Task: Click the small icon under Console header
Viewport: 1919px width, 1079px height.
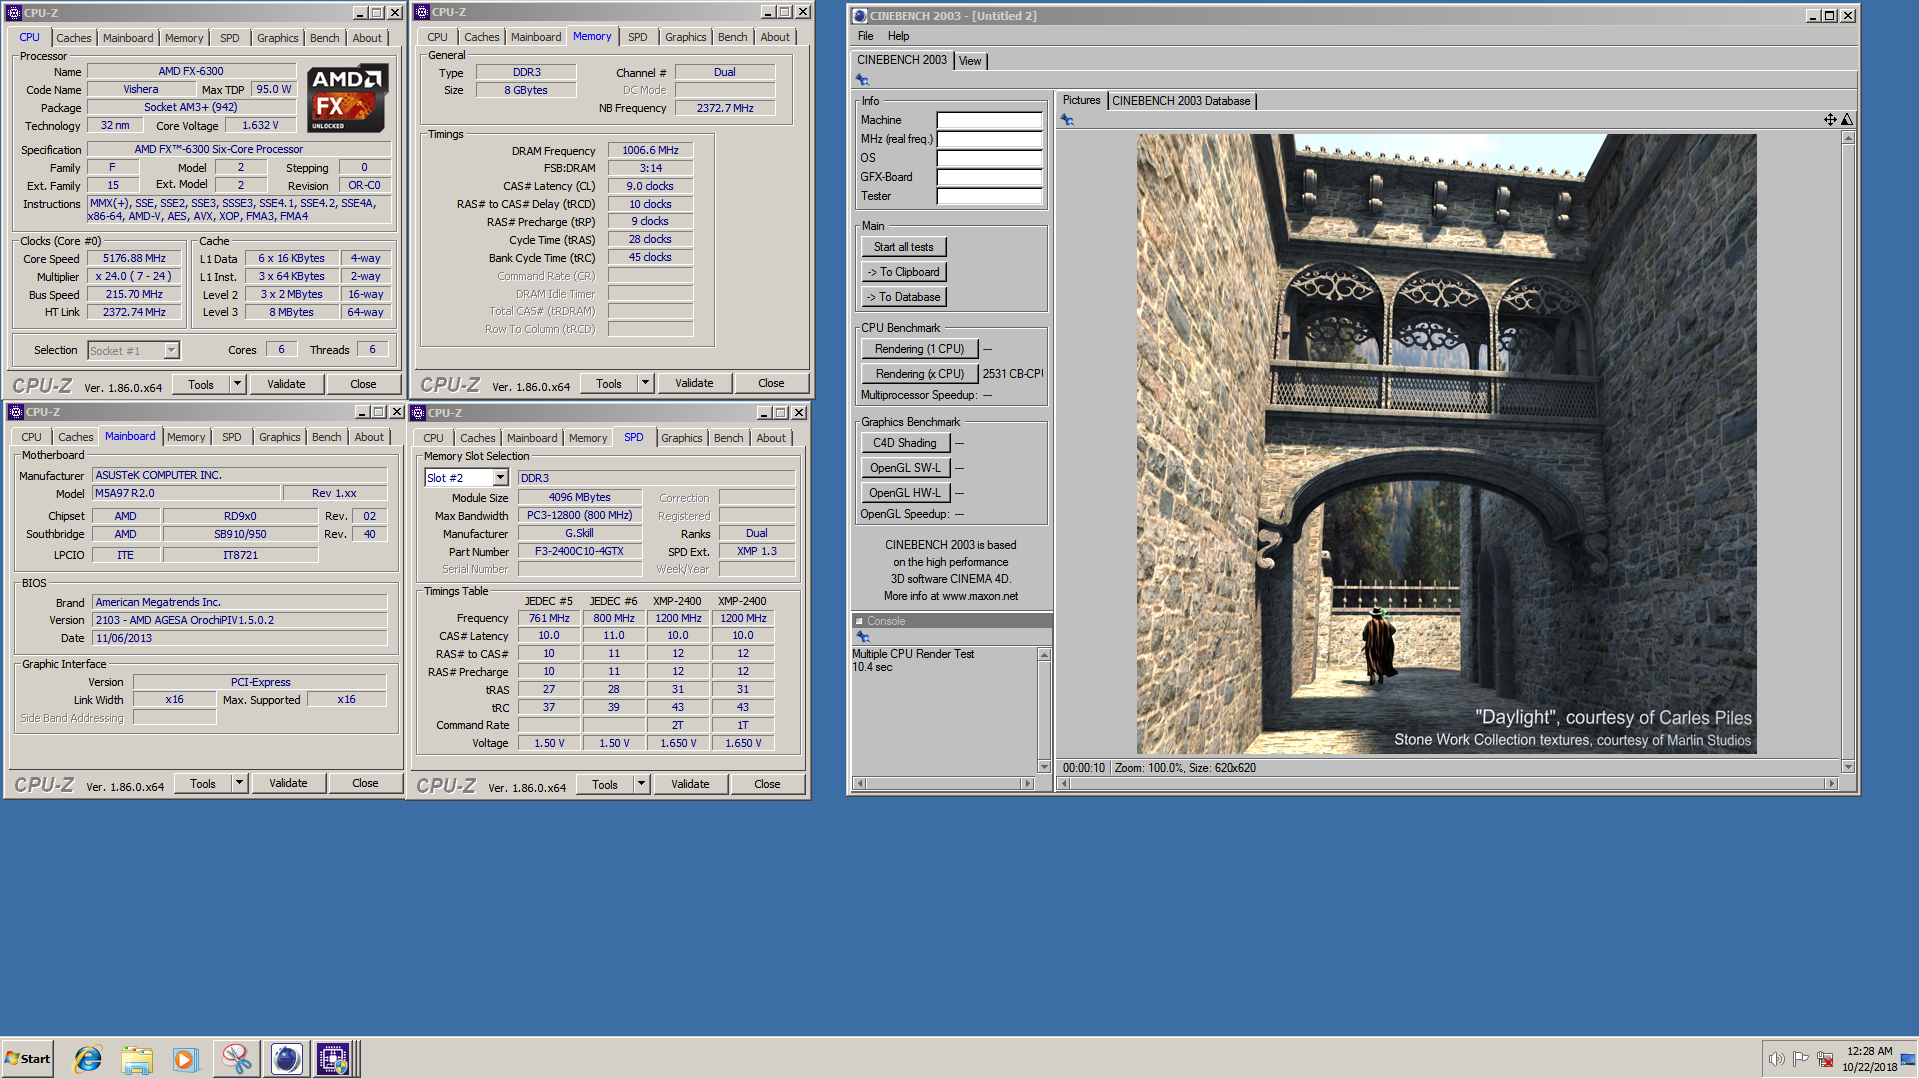Action: 862,637
